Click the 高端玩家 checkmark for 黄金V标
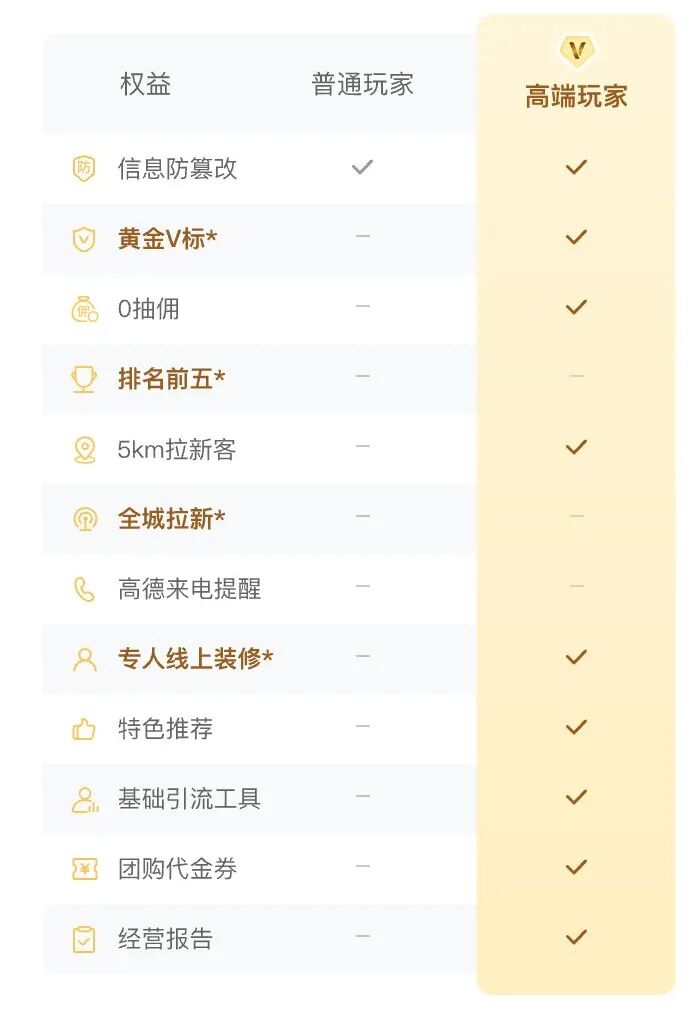The image size is (691, 1018). [576, 237]
